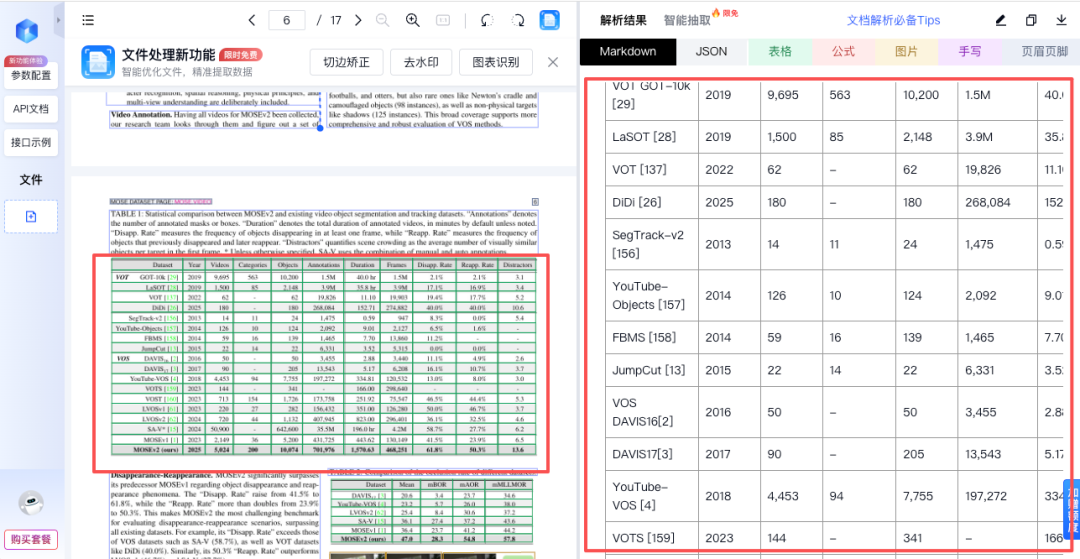Image resolution: width=1080 pixels, height=559 pixels.
Task: Click the Video Annotation paragraph in preview
Action: pos(215,120)
